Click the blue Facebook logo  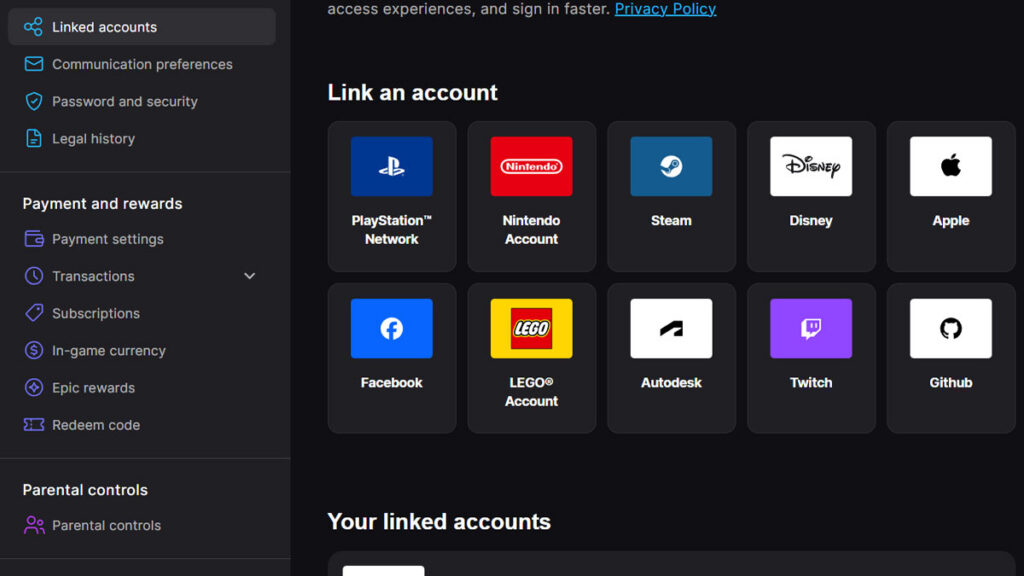pos(392,328)
